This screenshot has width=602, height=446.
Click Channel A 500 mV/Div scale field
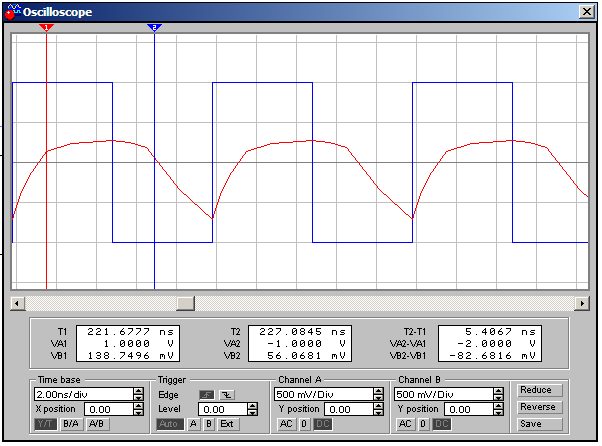[x=324, y=394]
